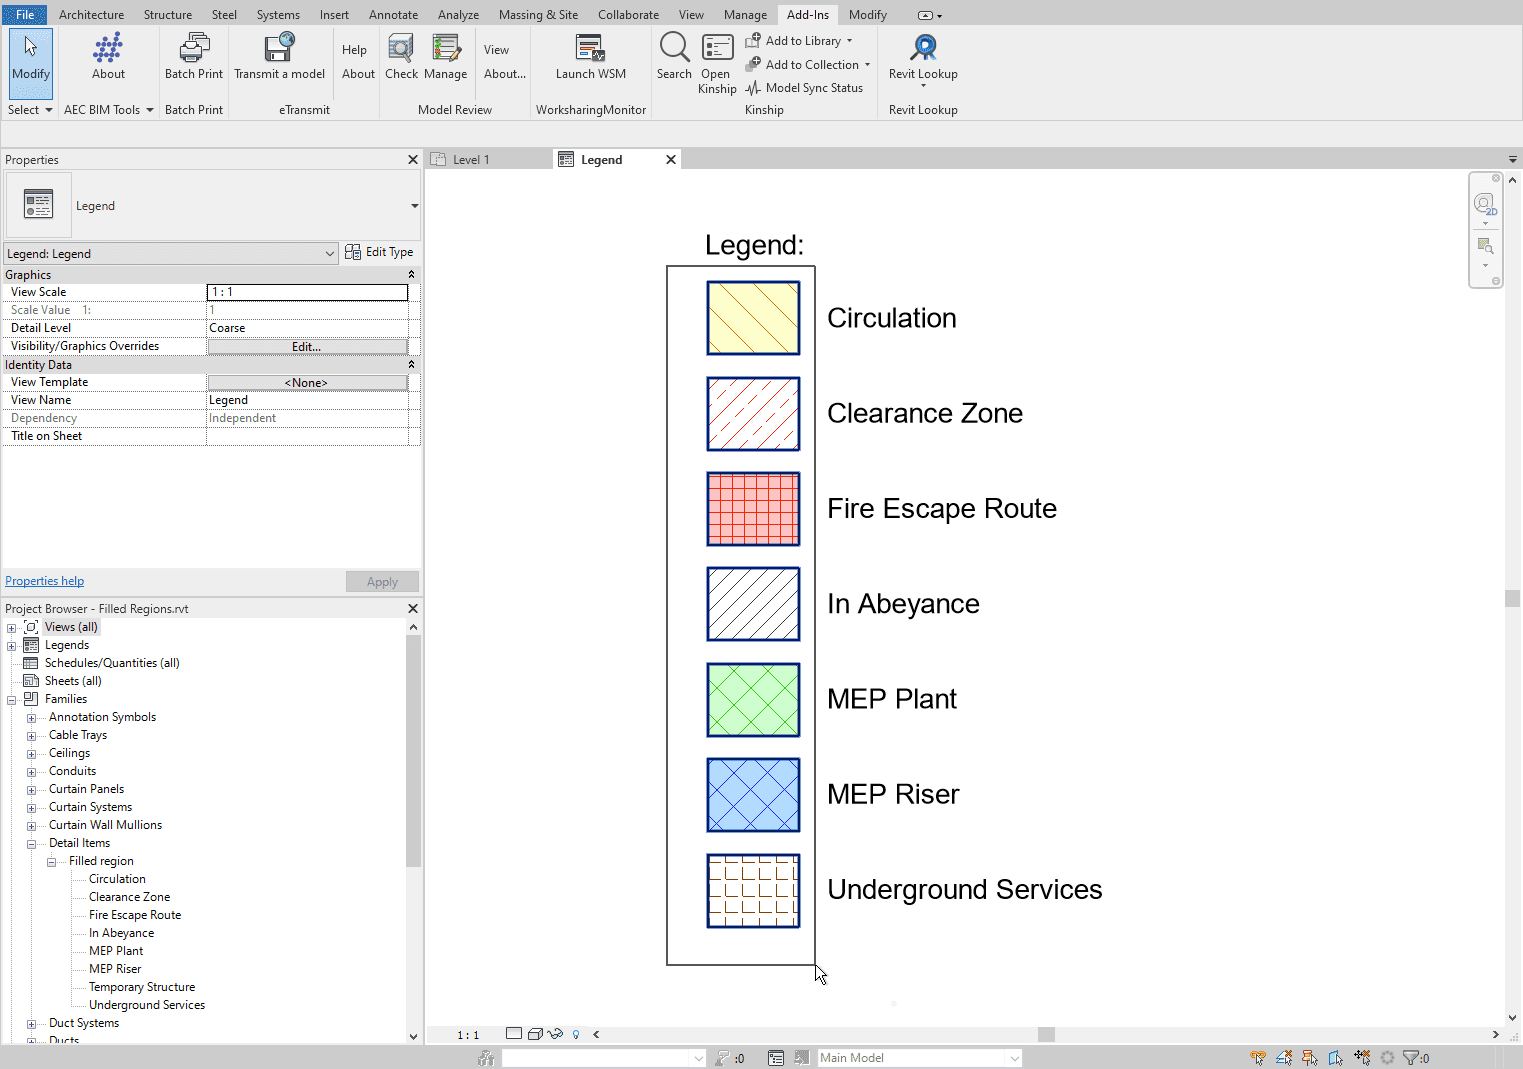1523x1069 pixels.
Task: Click the Legend type thumbnail icon
Action: [38, 204]
